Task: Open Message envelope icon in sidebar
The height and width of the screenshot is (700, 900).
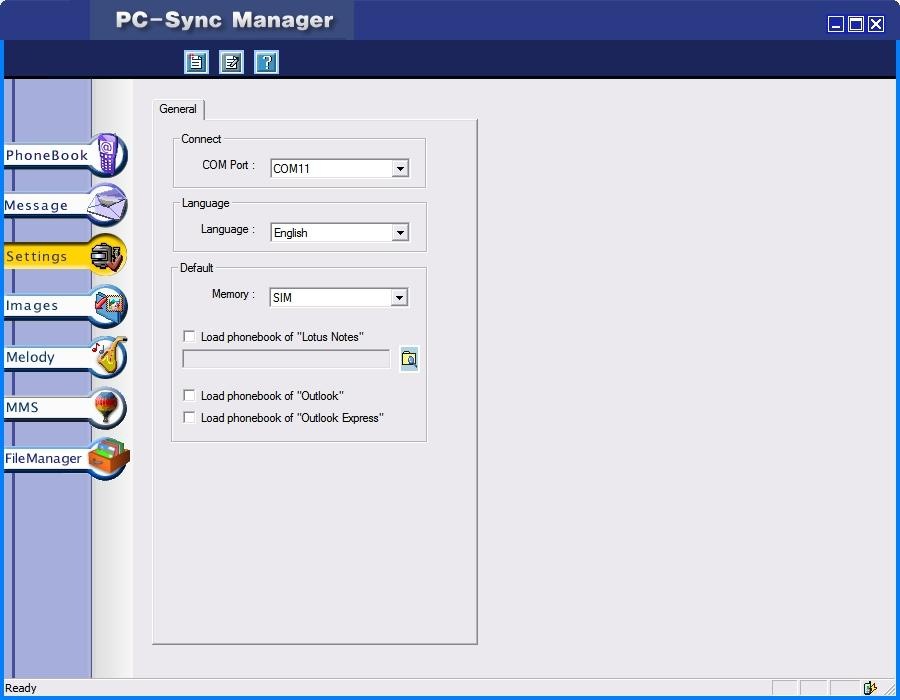Action: [x=108, y=205]
